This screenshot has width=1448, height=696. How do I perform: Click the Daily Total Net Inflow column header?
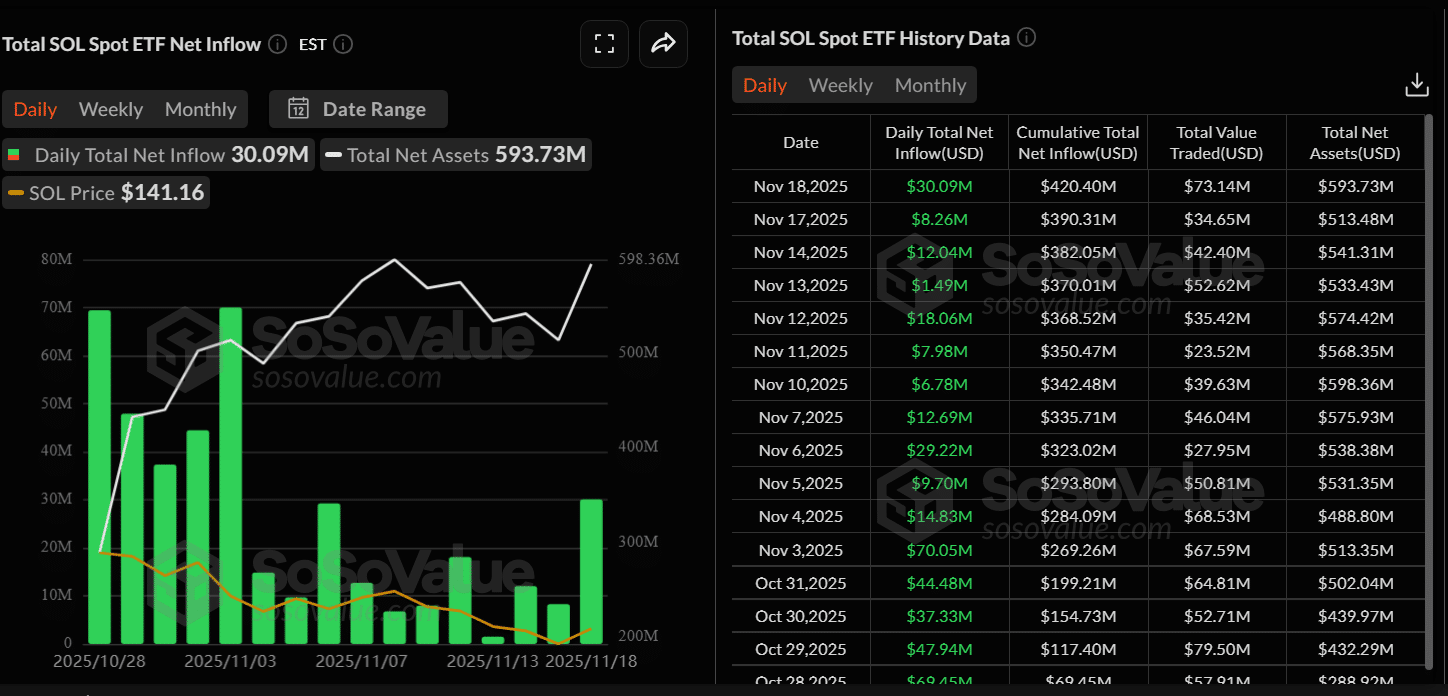[939, 143]
